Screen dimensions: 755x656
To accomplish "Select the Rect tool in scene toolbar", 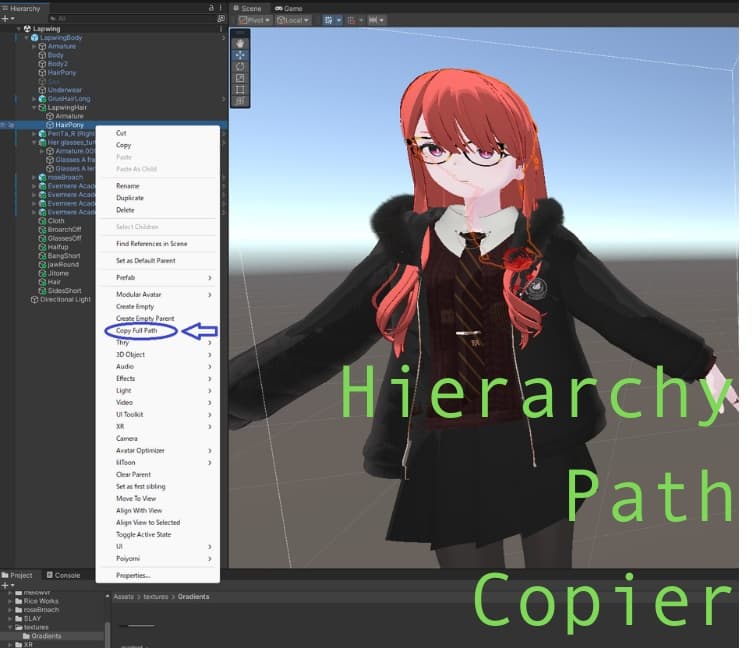I will click(240, 90).
